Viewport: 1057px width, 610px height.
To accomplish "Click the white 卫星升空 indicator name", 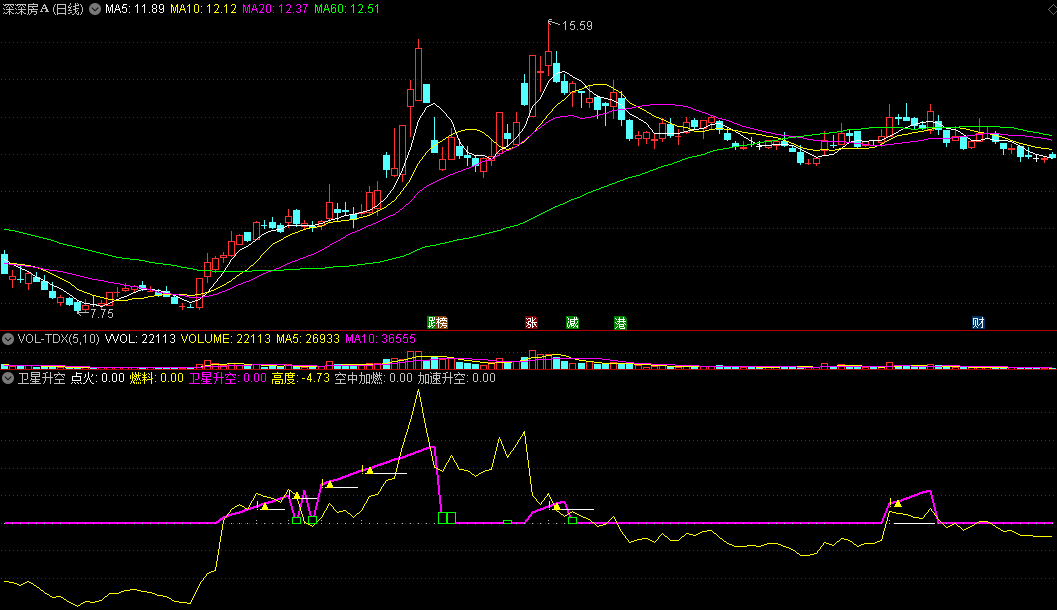I will pos(42,378).
